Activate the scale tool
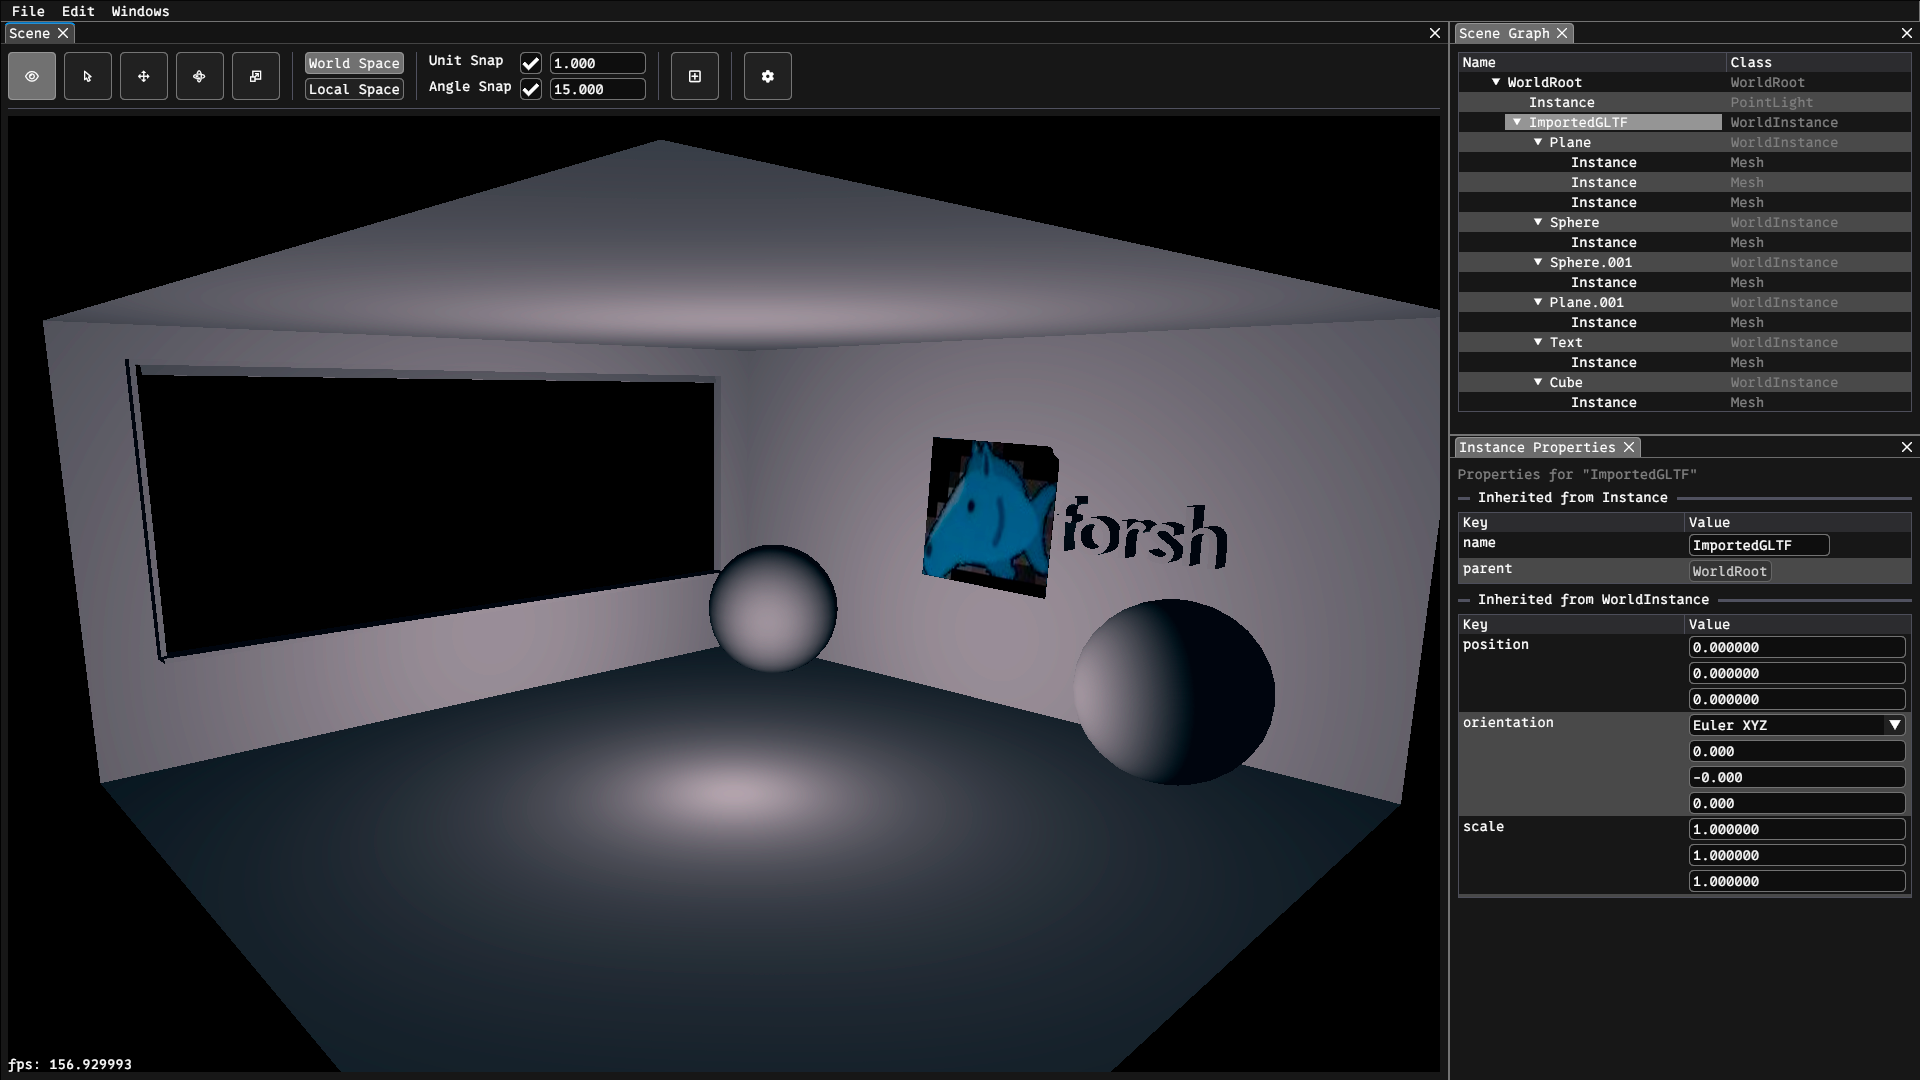This screenshot has width=1921, height=1081. (256, 76)
